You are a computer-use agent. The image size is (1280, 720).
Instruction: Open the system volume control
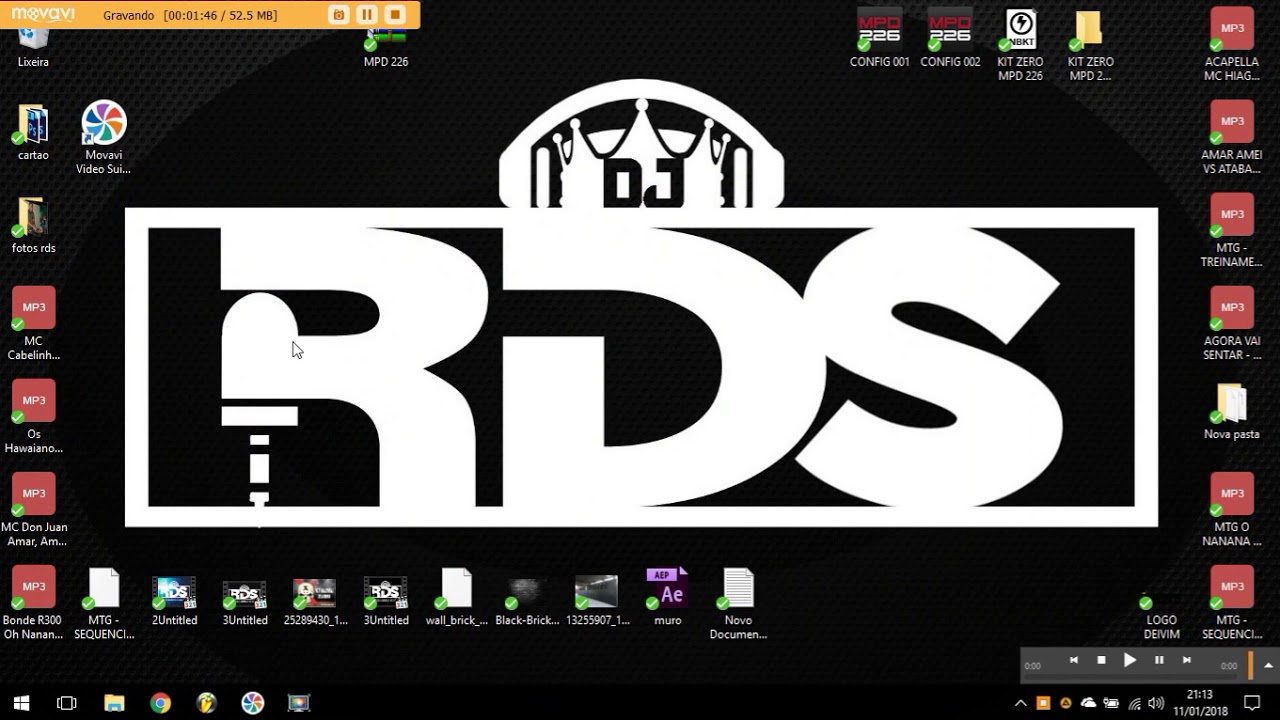(1156, 703)
